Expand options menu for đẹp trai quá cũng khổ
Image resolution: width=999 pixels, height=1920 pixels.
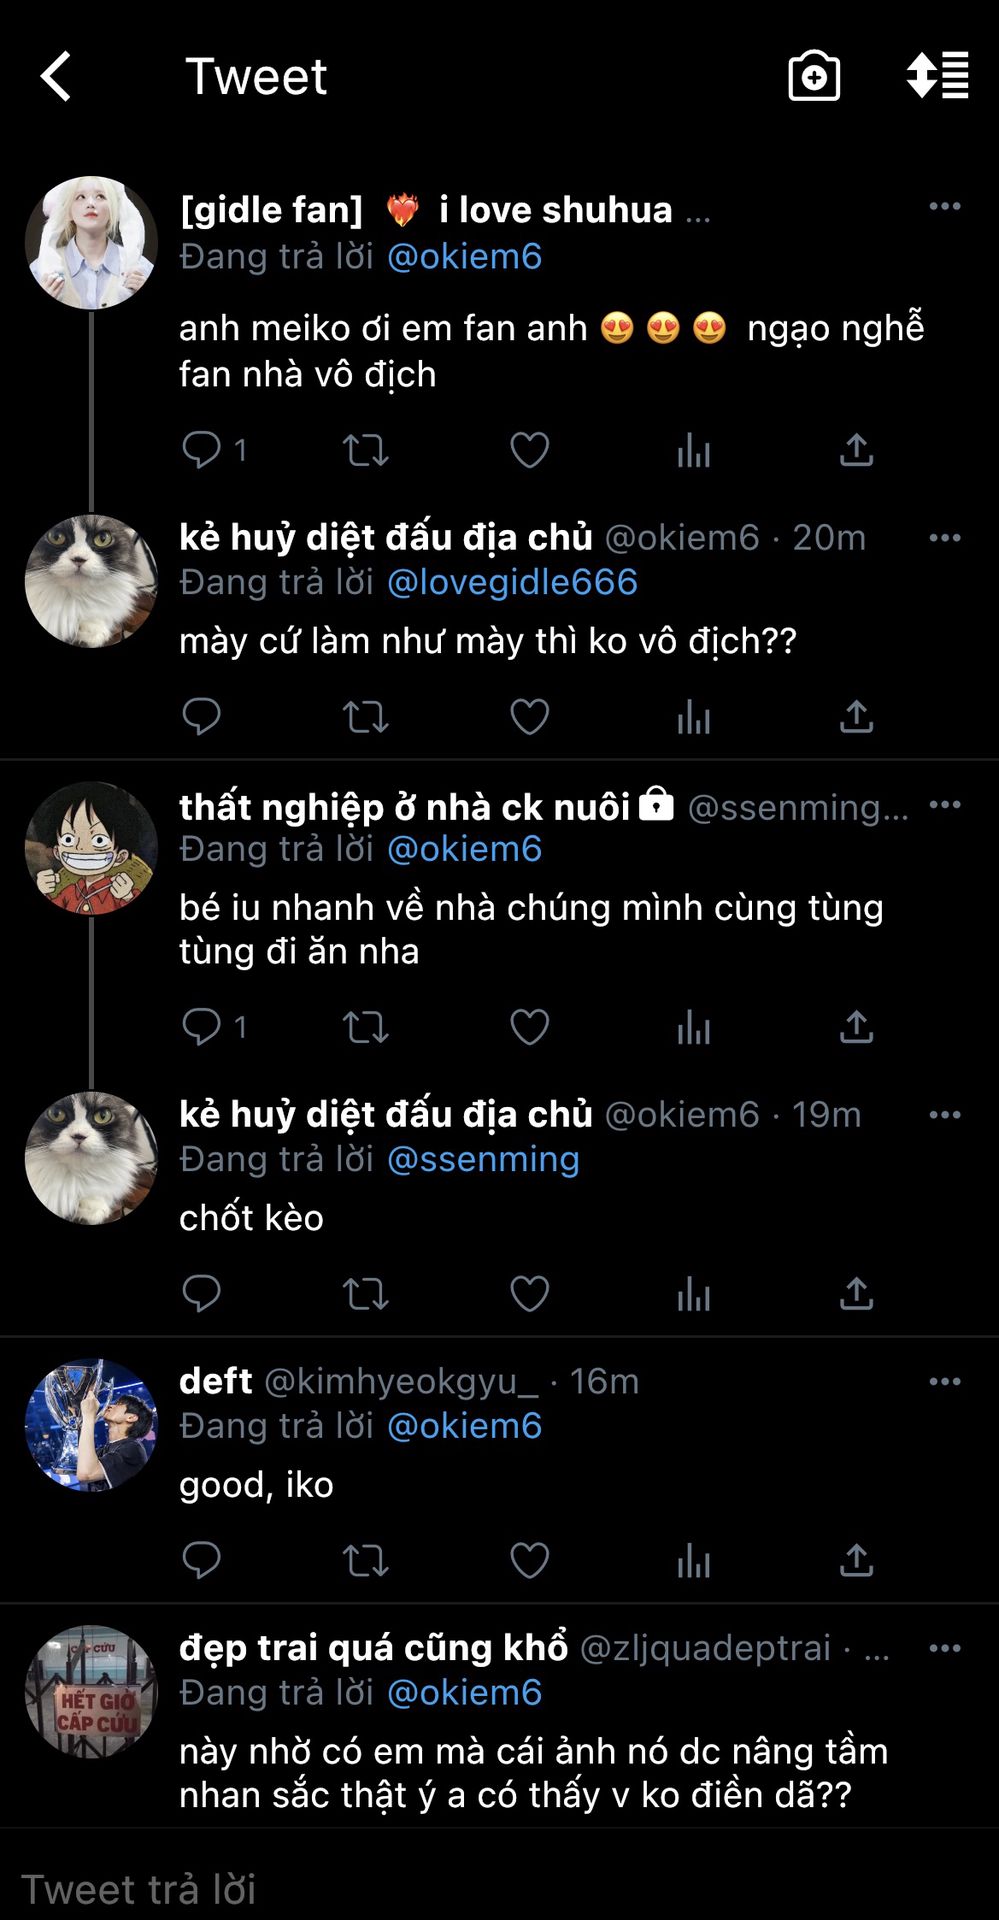(944, 1648)
